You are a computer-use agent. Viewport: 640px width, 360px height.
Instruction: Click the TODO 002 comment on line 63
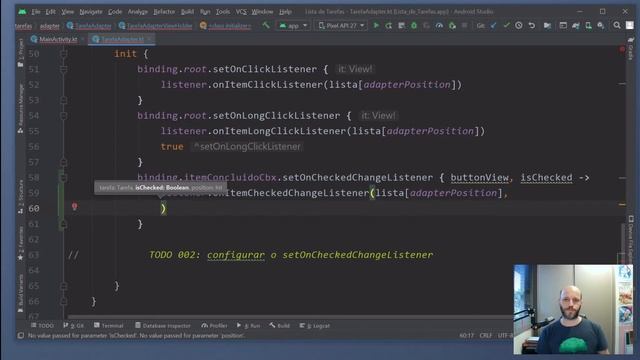tap(291, 255)
